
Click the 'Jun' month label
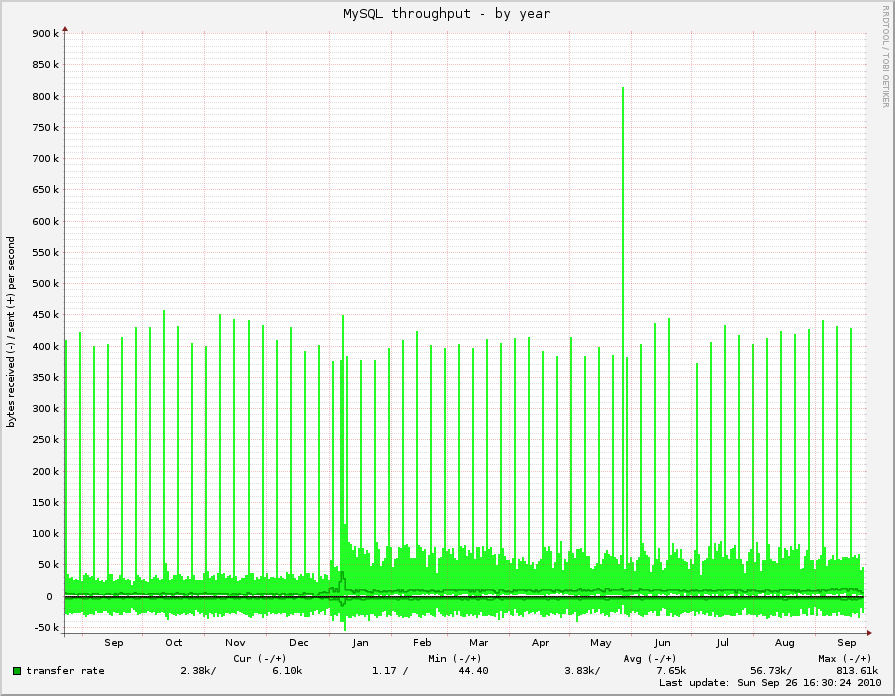[662, 643]
